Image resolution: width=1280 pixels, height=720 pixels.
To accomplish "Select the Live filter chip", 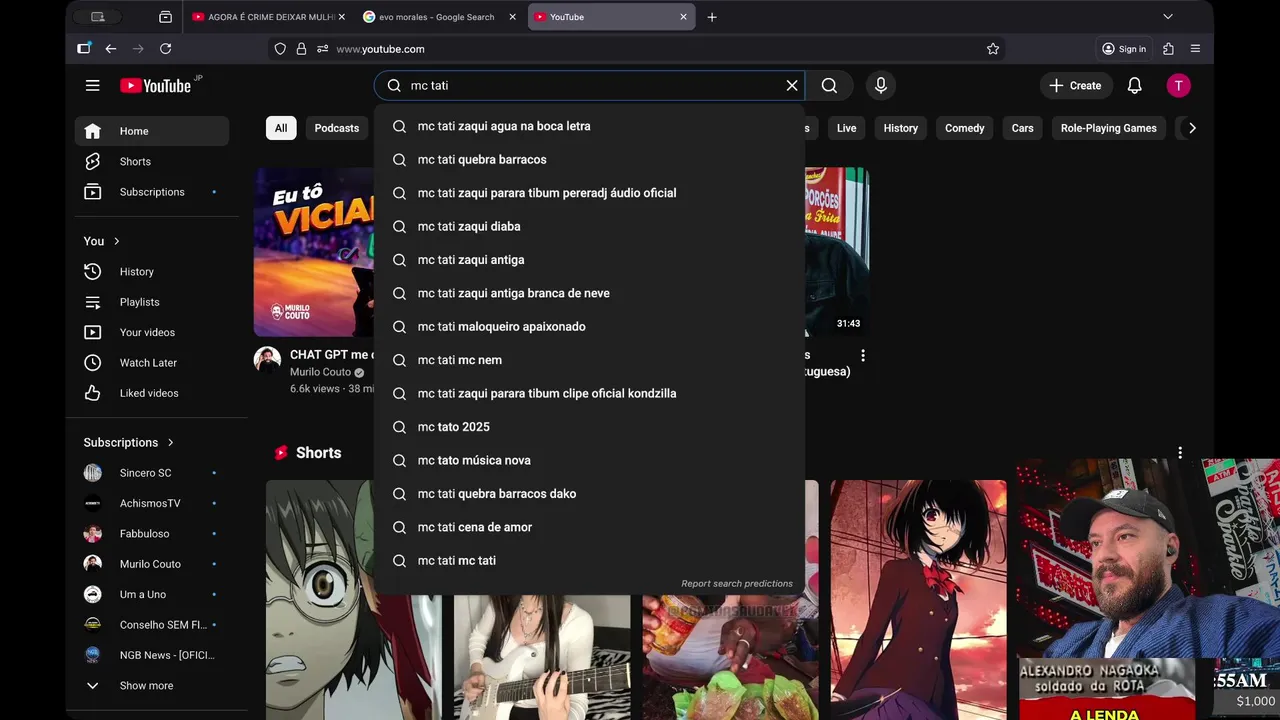I will 846,128.
